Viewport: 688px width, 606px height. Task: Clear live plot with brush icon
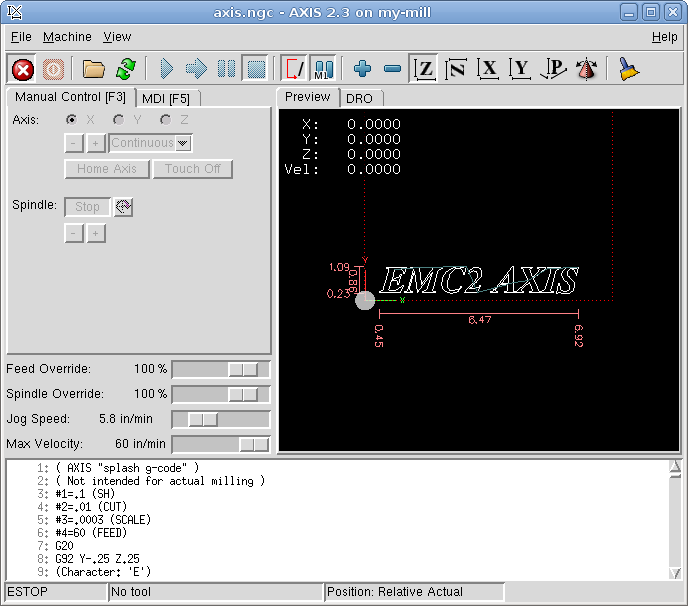point(629,69)
